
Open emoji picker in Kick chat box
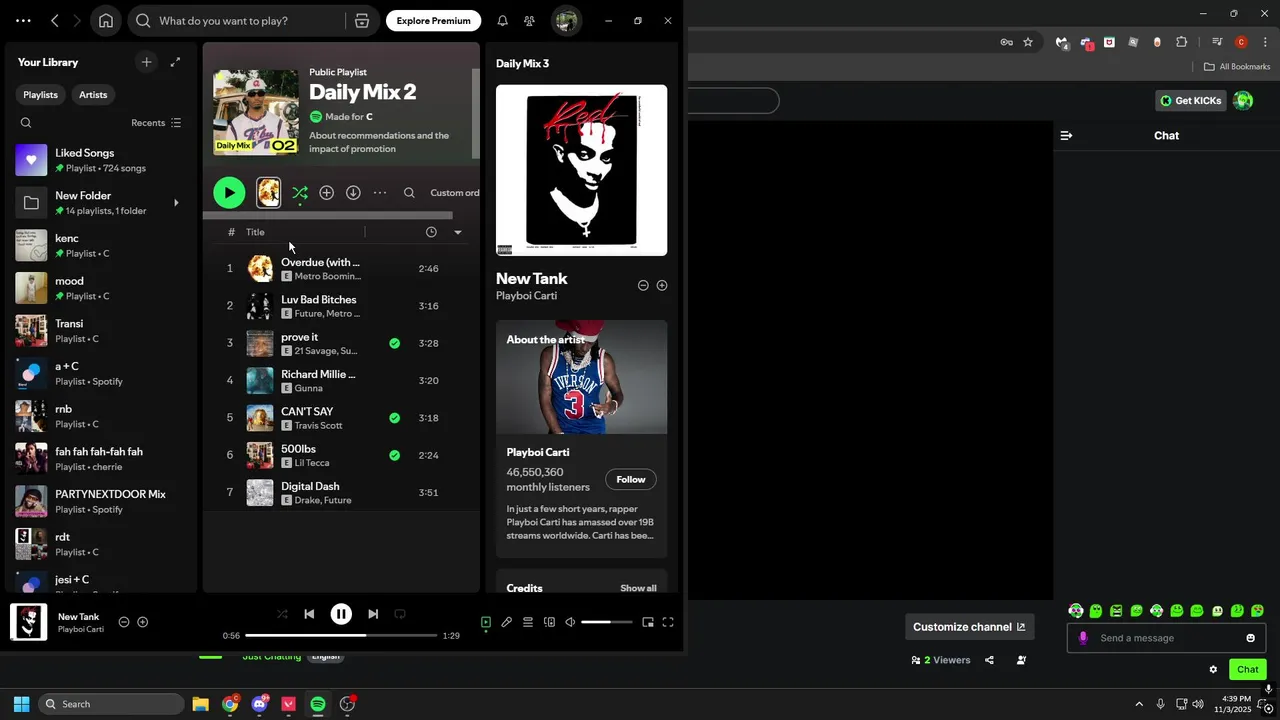pos(1250,638)
